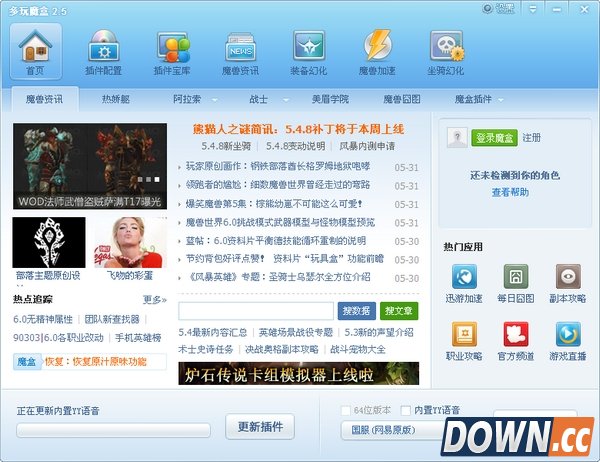Open the 团队新查找器 hot topic
Screen dimensions: 600x462
[x=112, y=319]
